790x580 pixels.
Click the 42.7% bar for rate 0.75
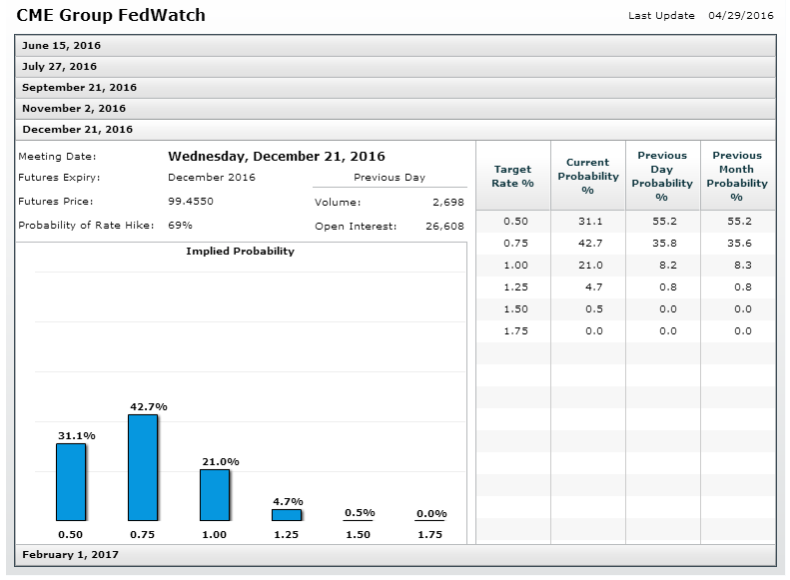[143, 468]
